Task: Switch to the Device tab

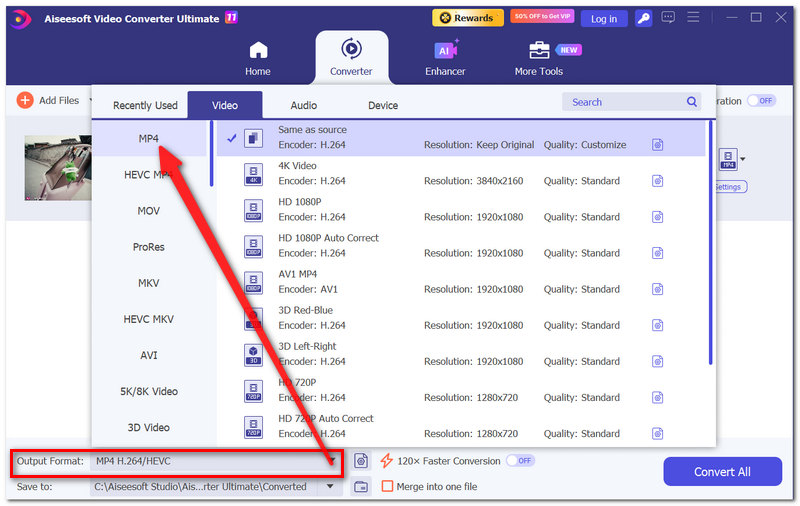Action: [x=383, y=106]
